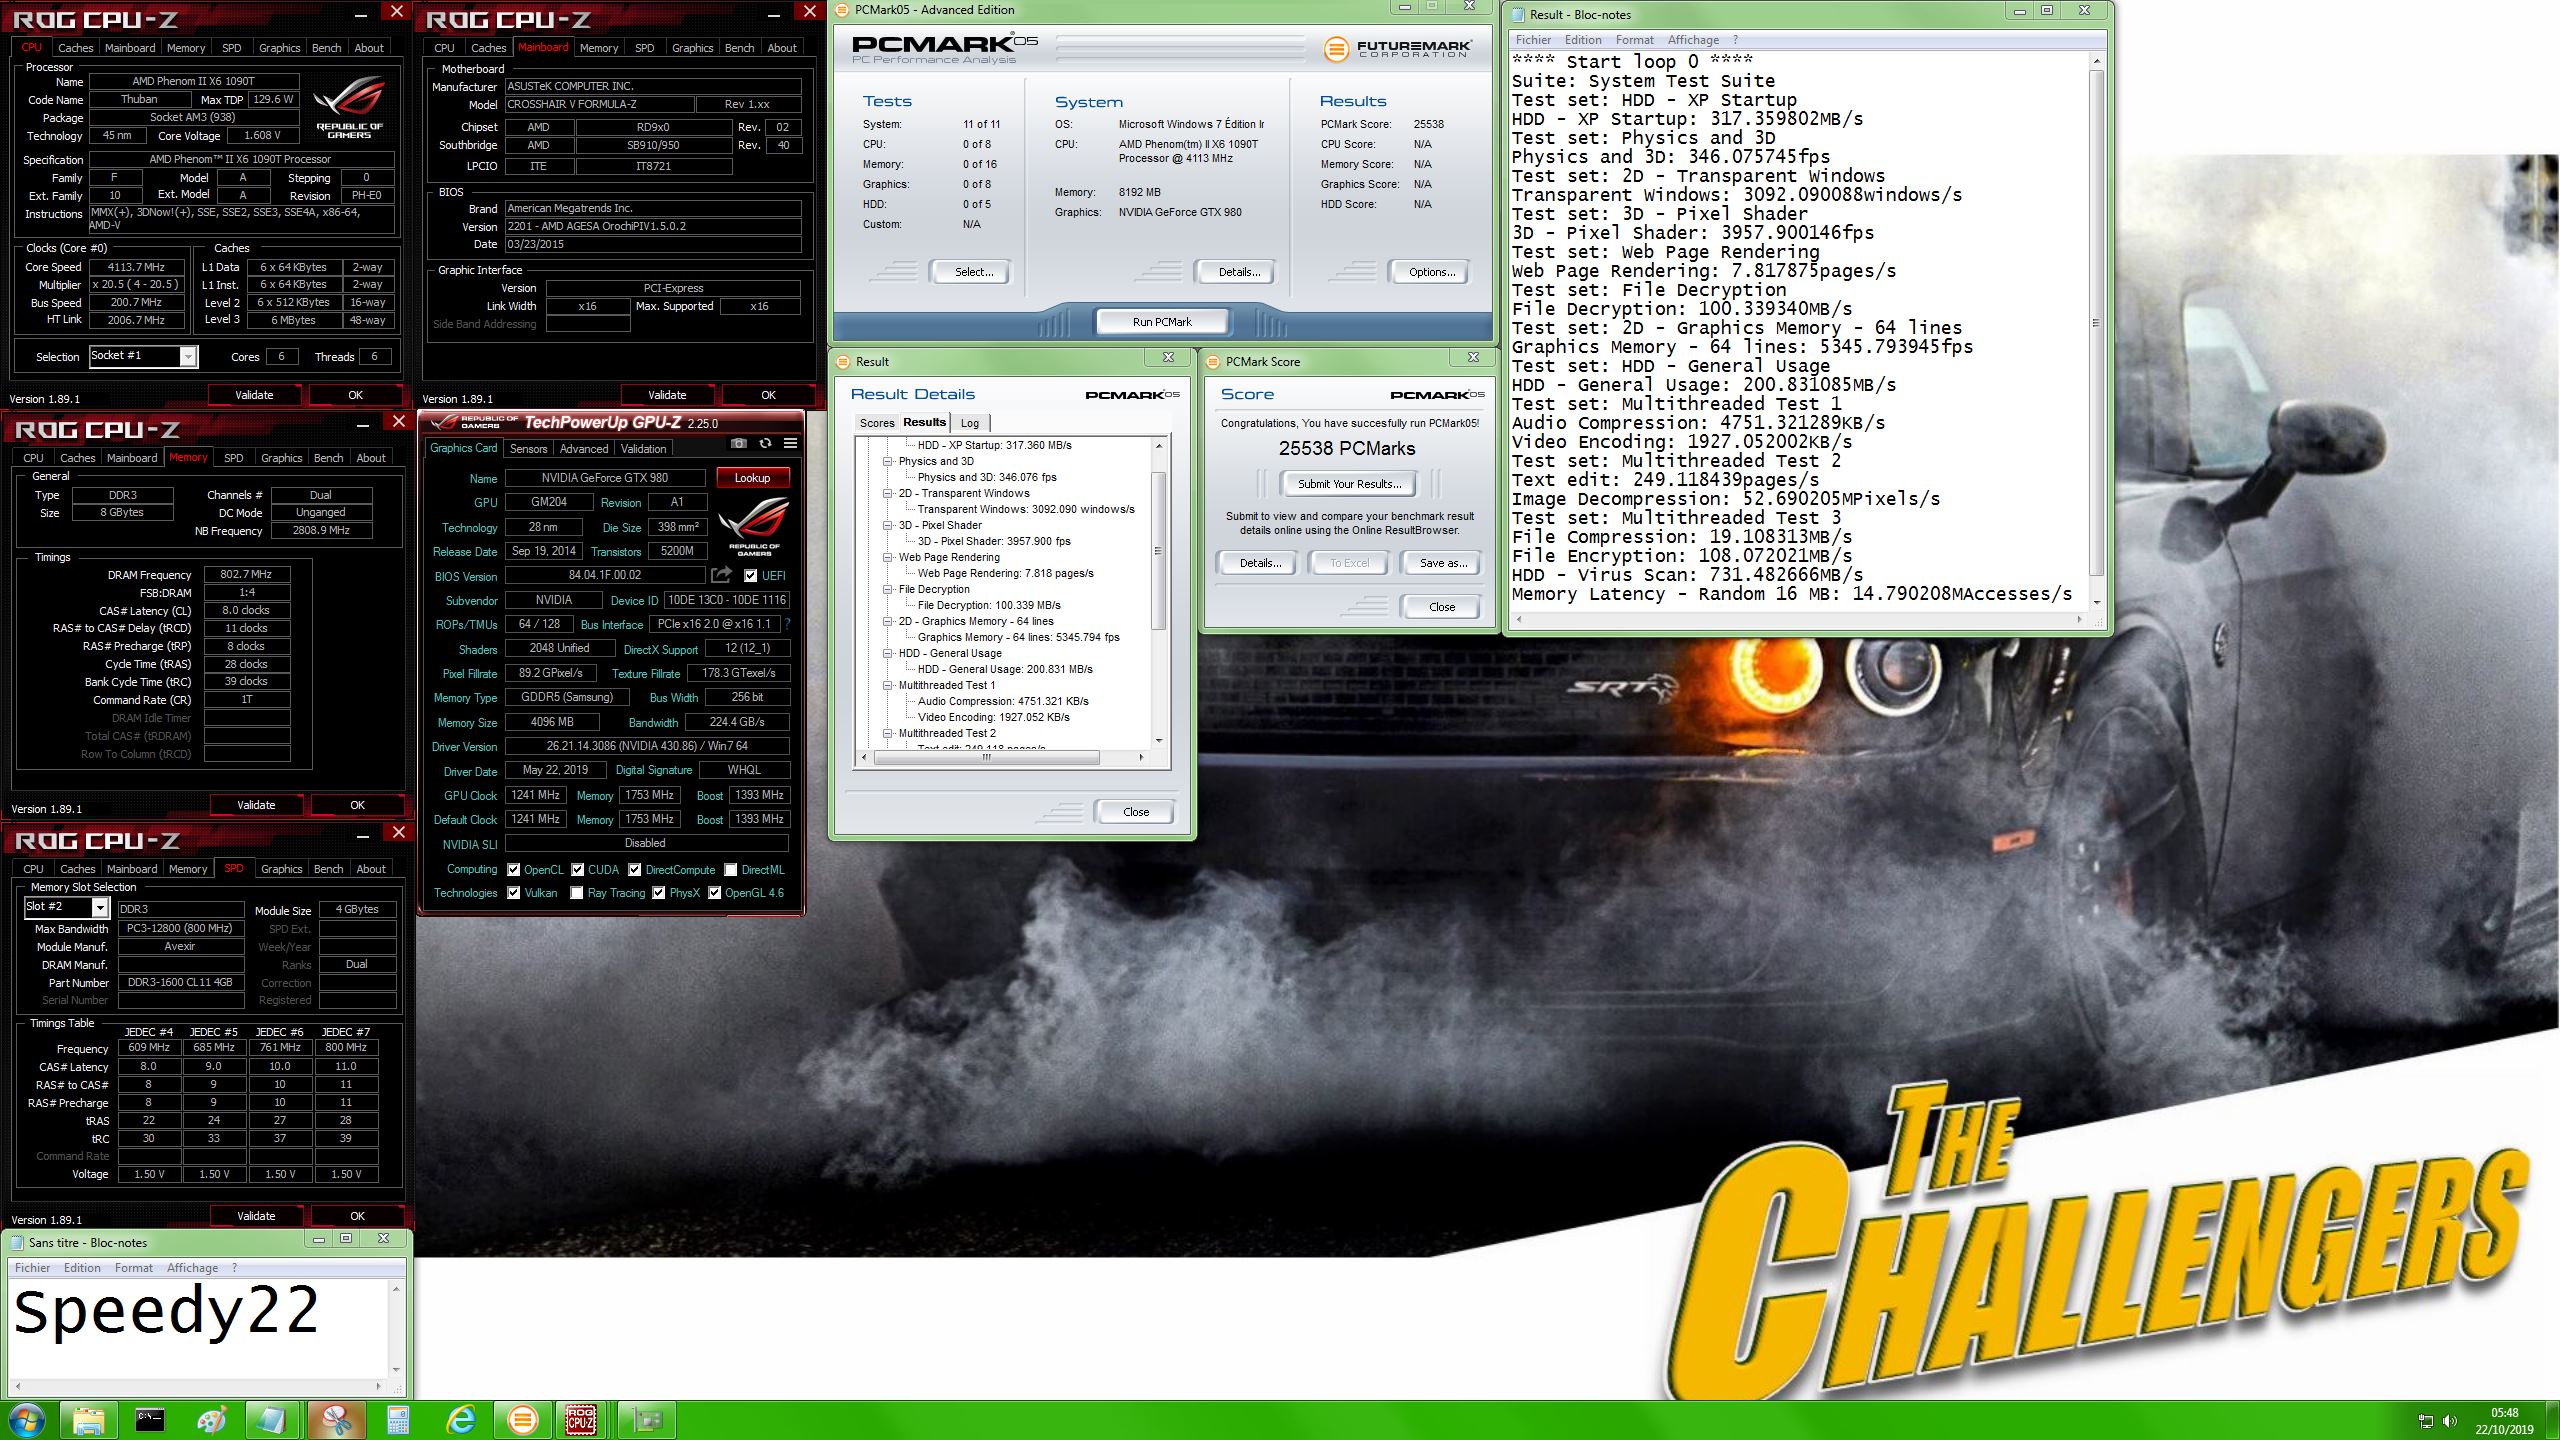The height and width of the screenshot is (1440, 2560).
Task: Click the Run PCMark button
Action: click(1162, 322)
